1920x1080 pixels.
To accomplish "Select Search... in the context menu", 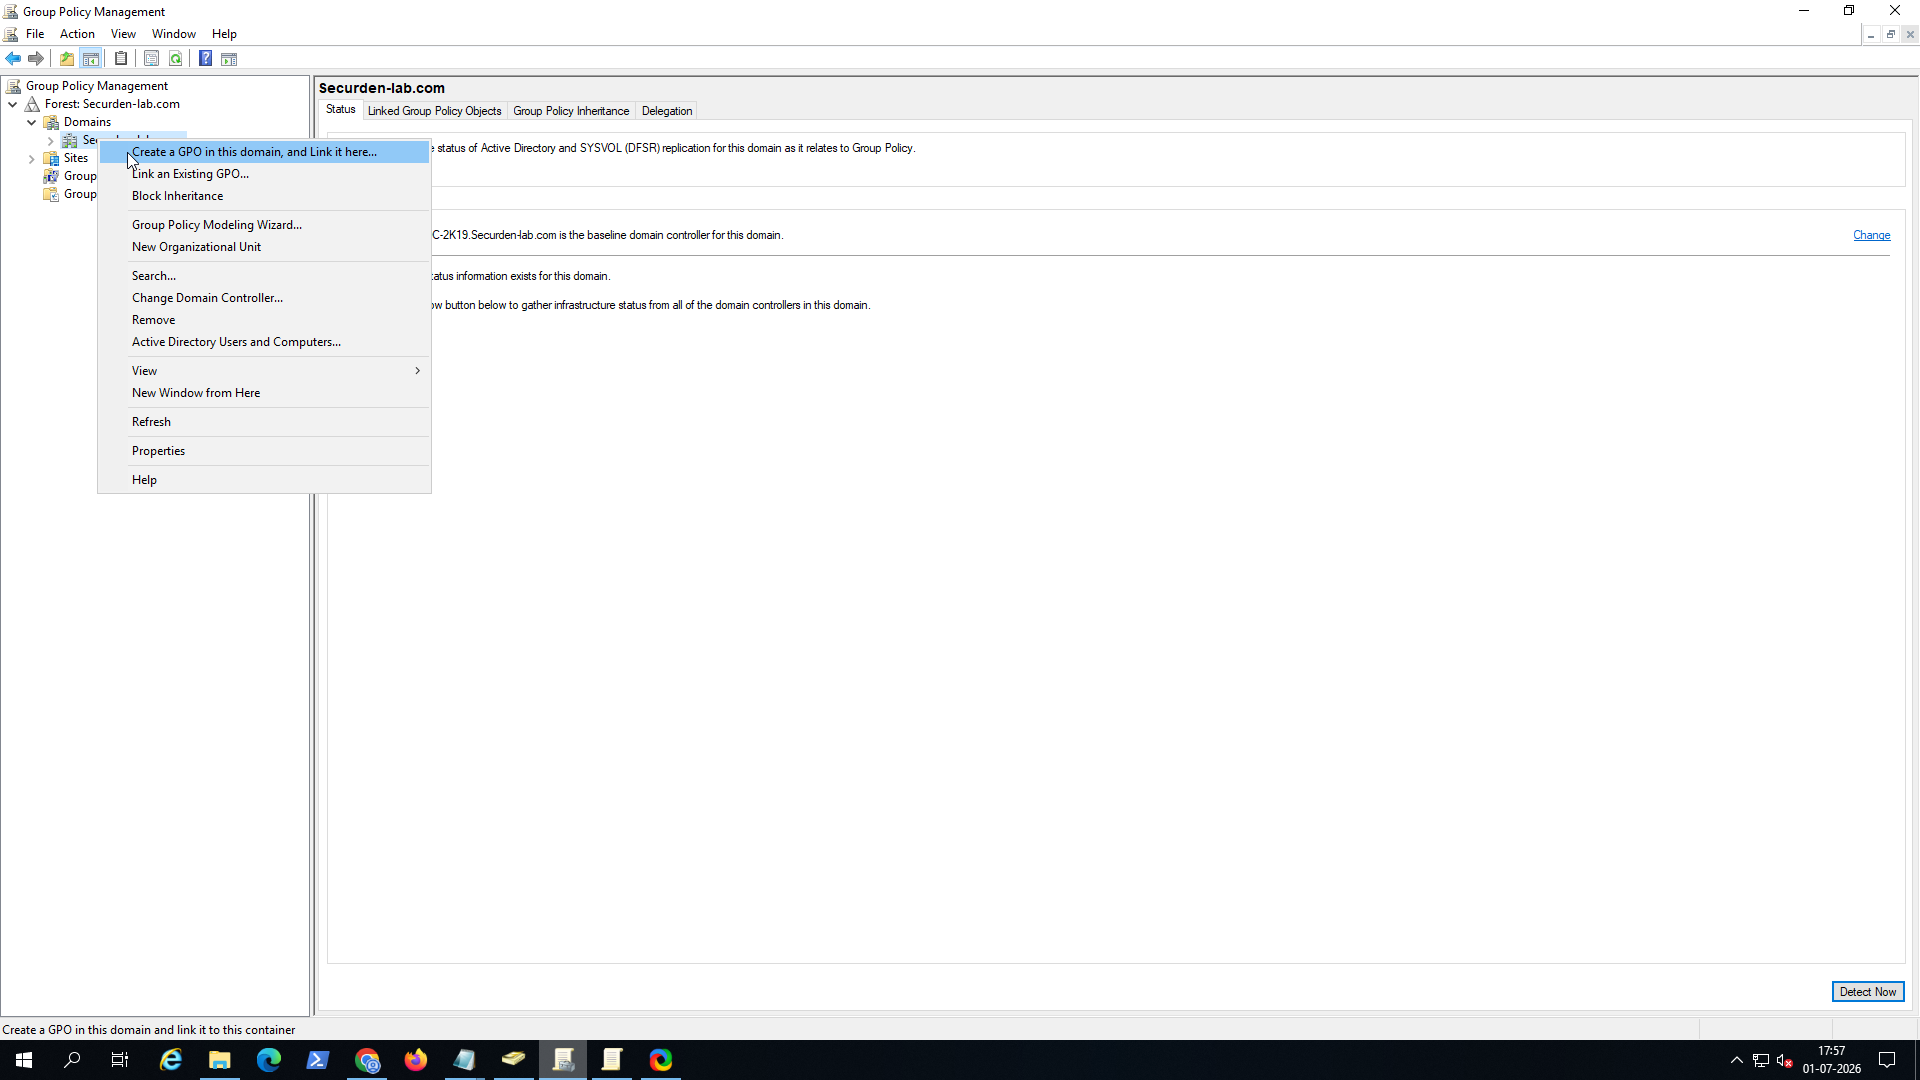I will 265,276.
